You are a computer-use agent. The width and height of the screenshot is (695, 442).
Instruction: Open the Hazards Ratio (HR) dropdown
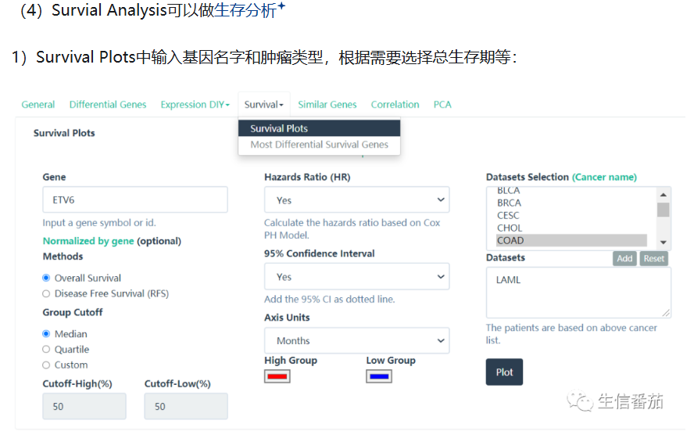(356, 200)
